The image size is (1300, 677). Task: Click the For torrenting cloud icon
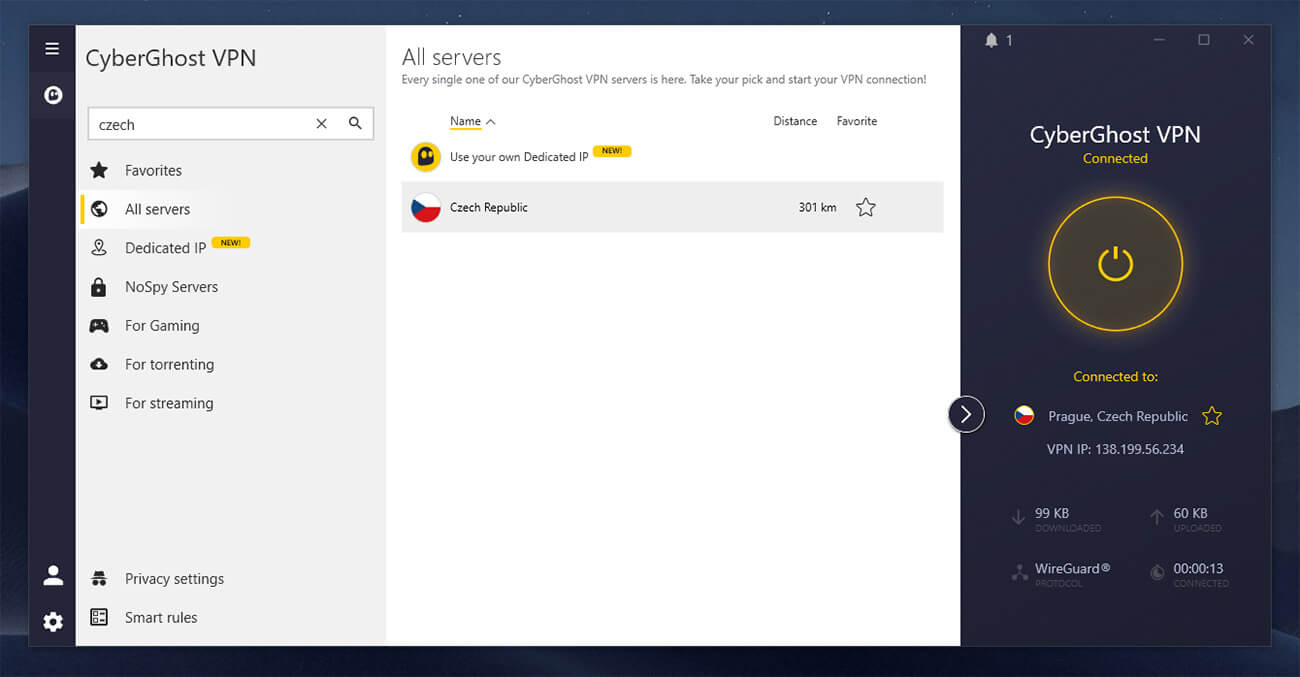click(99, 364)
